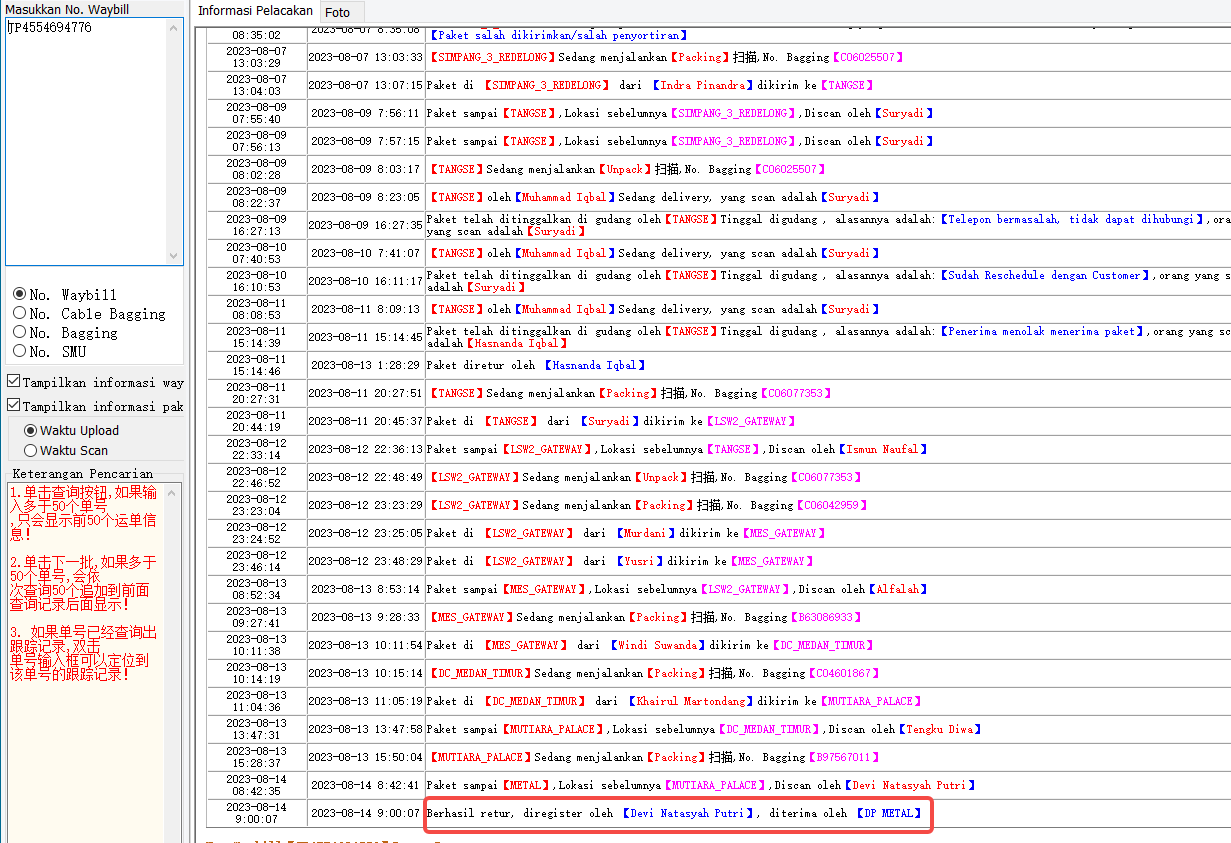The image size is (1231, 843).
Task: Click sender name Windi Suwanda
Action: (658, 645)
